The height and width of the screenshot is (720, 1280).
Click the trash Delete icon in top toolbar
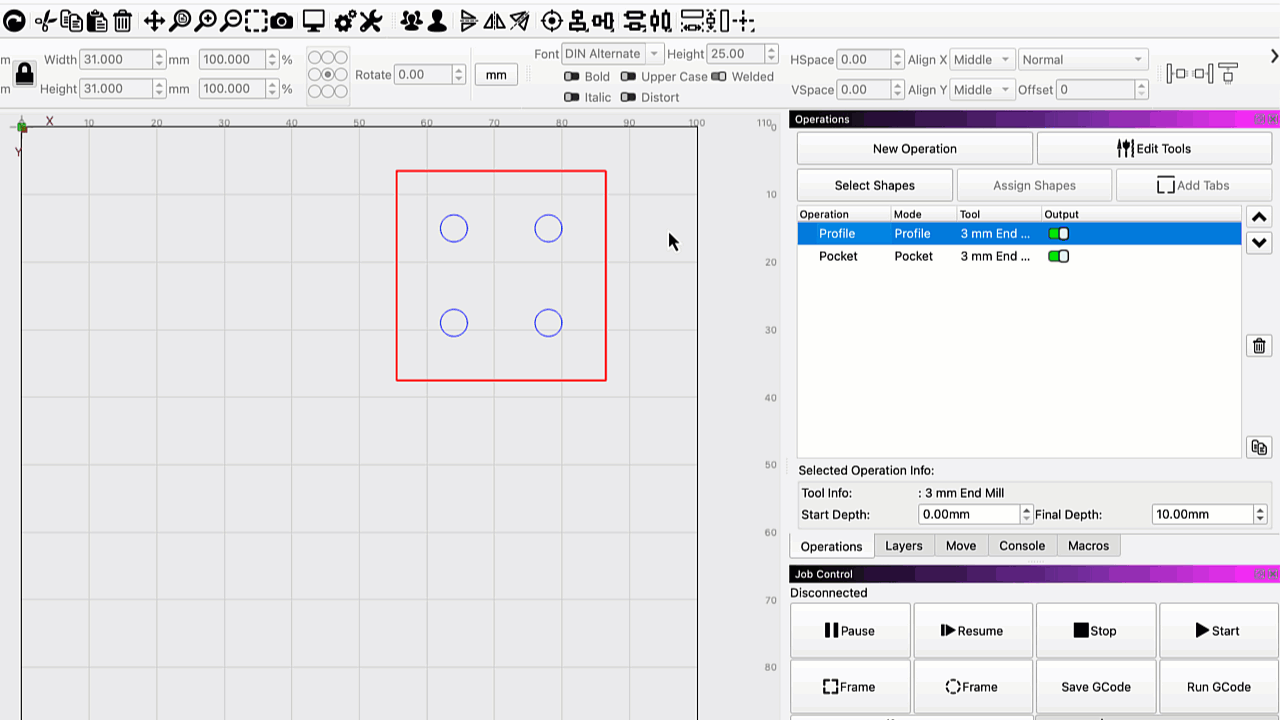[122, 20]
